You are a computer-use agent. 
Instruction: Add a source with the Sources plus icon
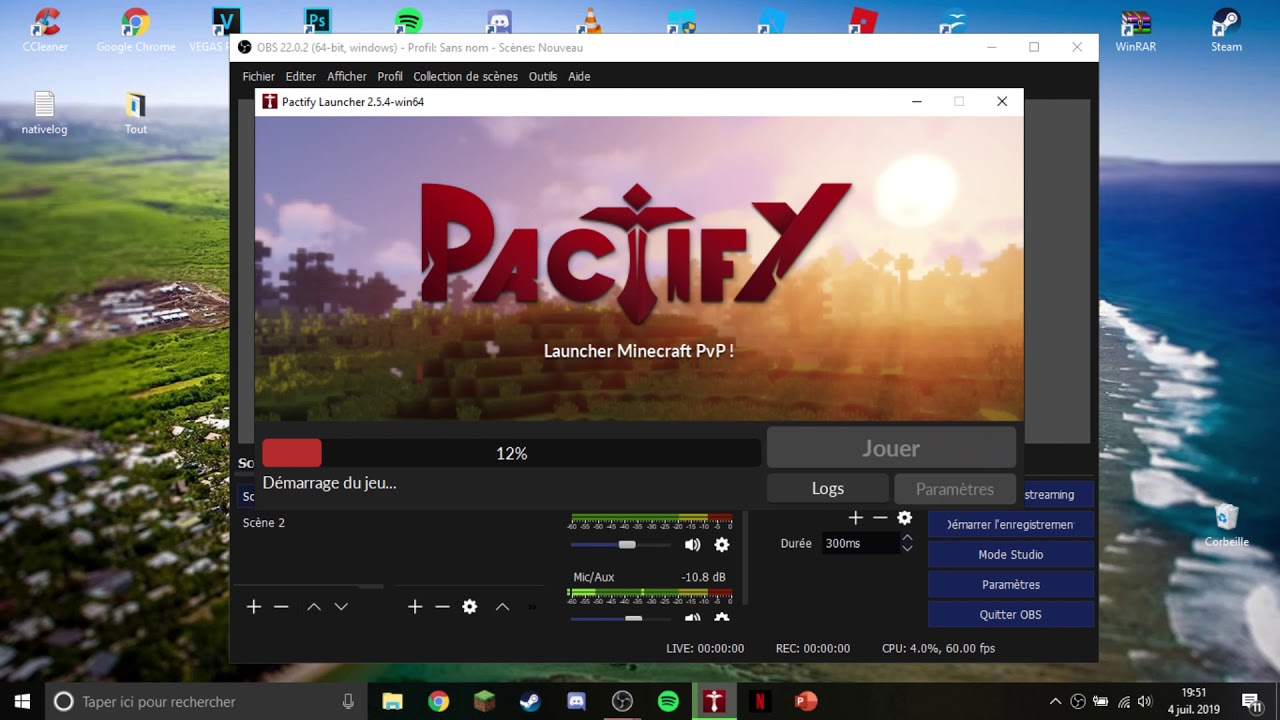pyautogui.click(x=415, y=607)
